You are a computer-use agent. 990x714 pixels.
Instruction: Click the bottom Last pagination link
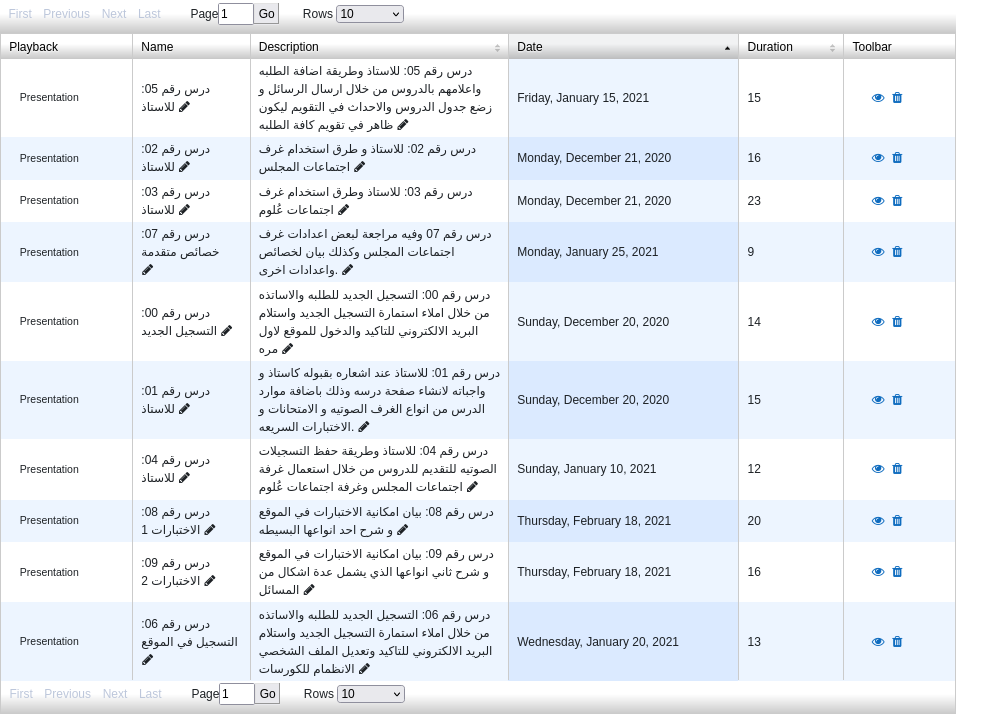[150, 694]
